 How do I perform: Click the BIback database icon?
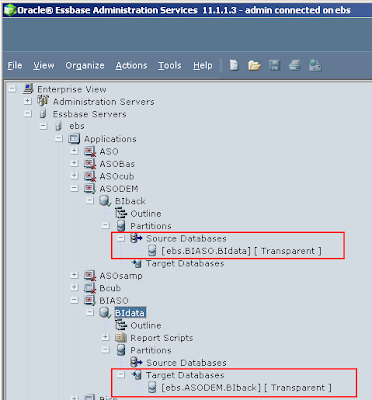(105, 201)
